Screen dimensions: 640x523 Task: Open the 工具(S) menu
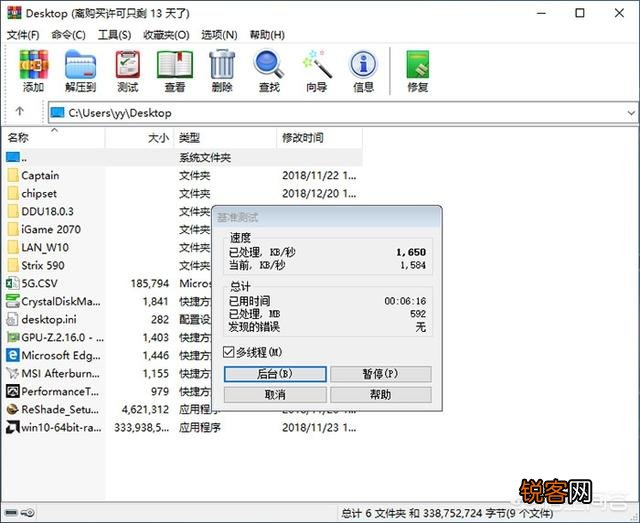pos(114,35)
